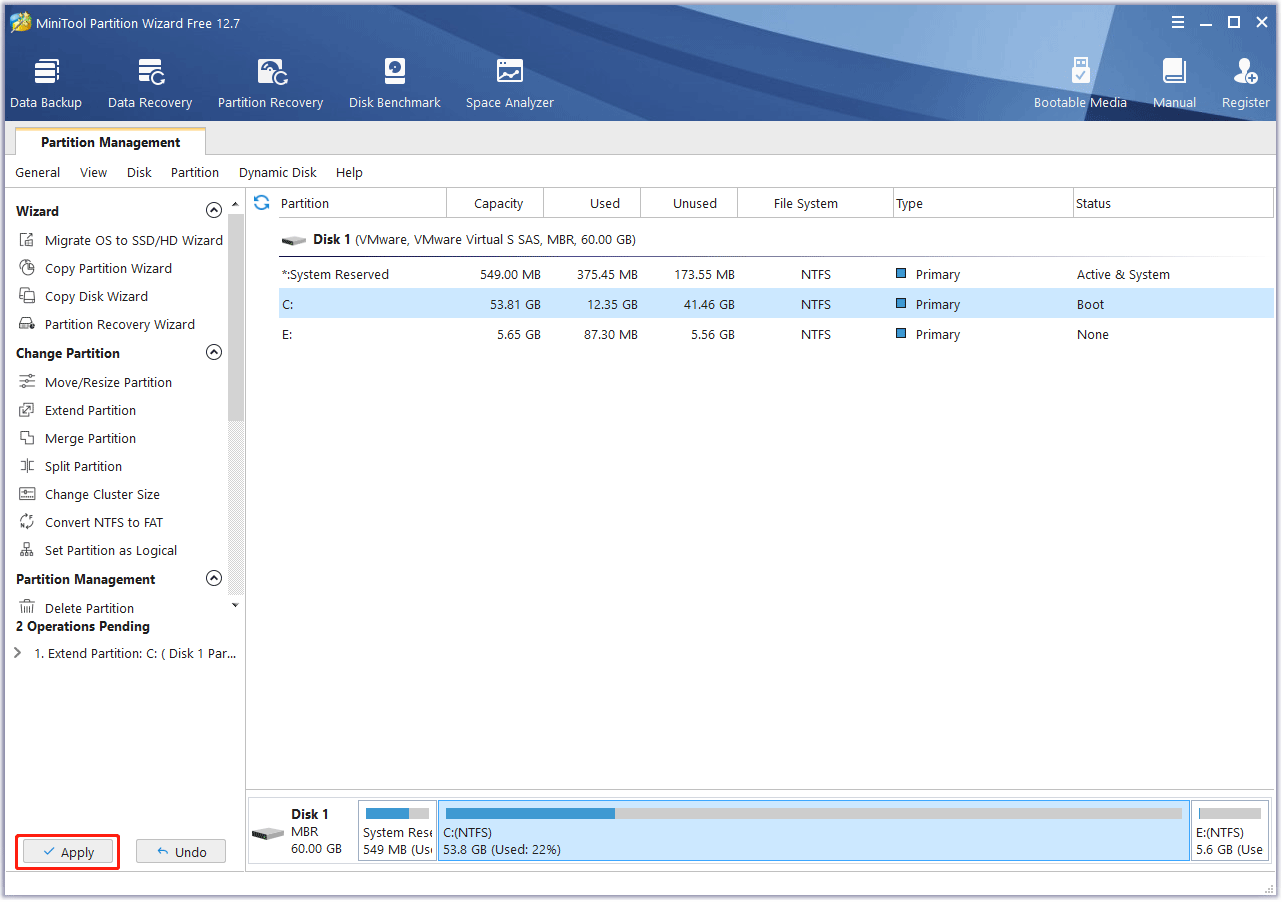The width and height of the screenshot is (1282, 902).
Task: Click the Copy Disk Wizard icon
Action: (27, 296)
